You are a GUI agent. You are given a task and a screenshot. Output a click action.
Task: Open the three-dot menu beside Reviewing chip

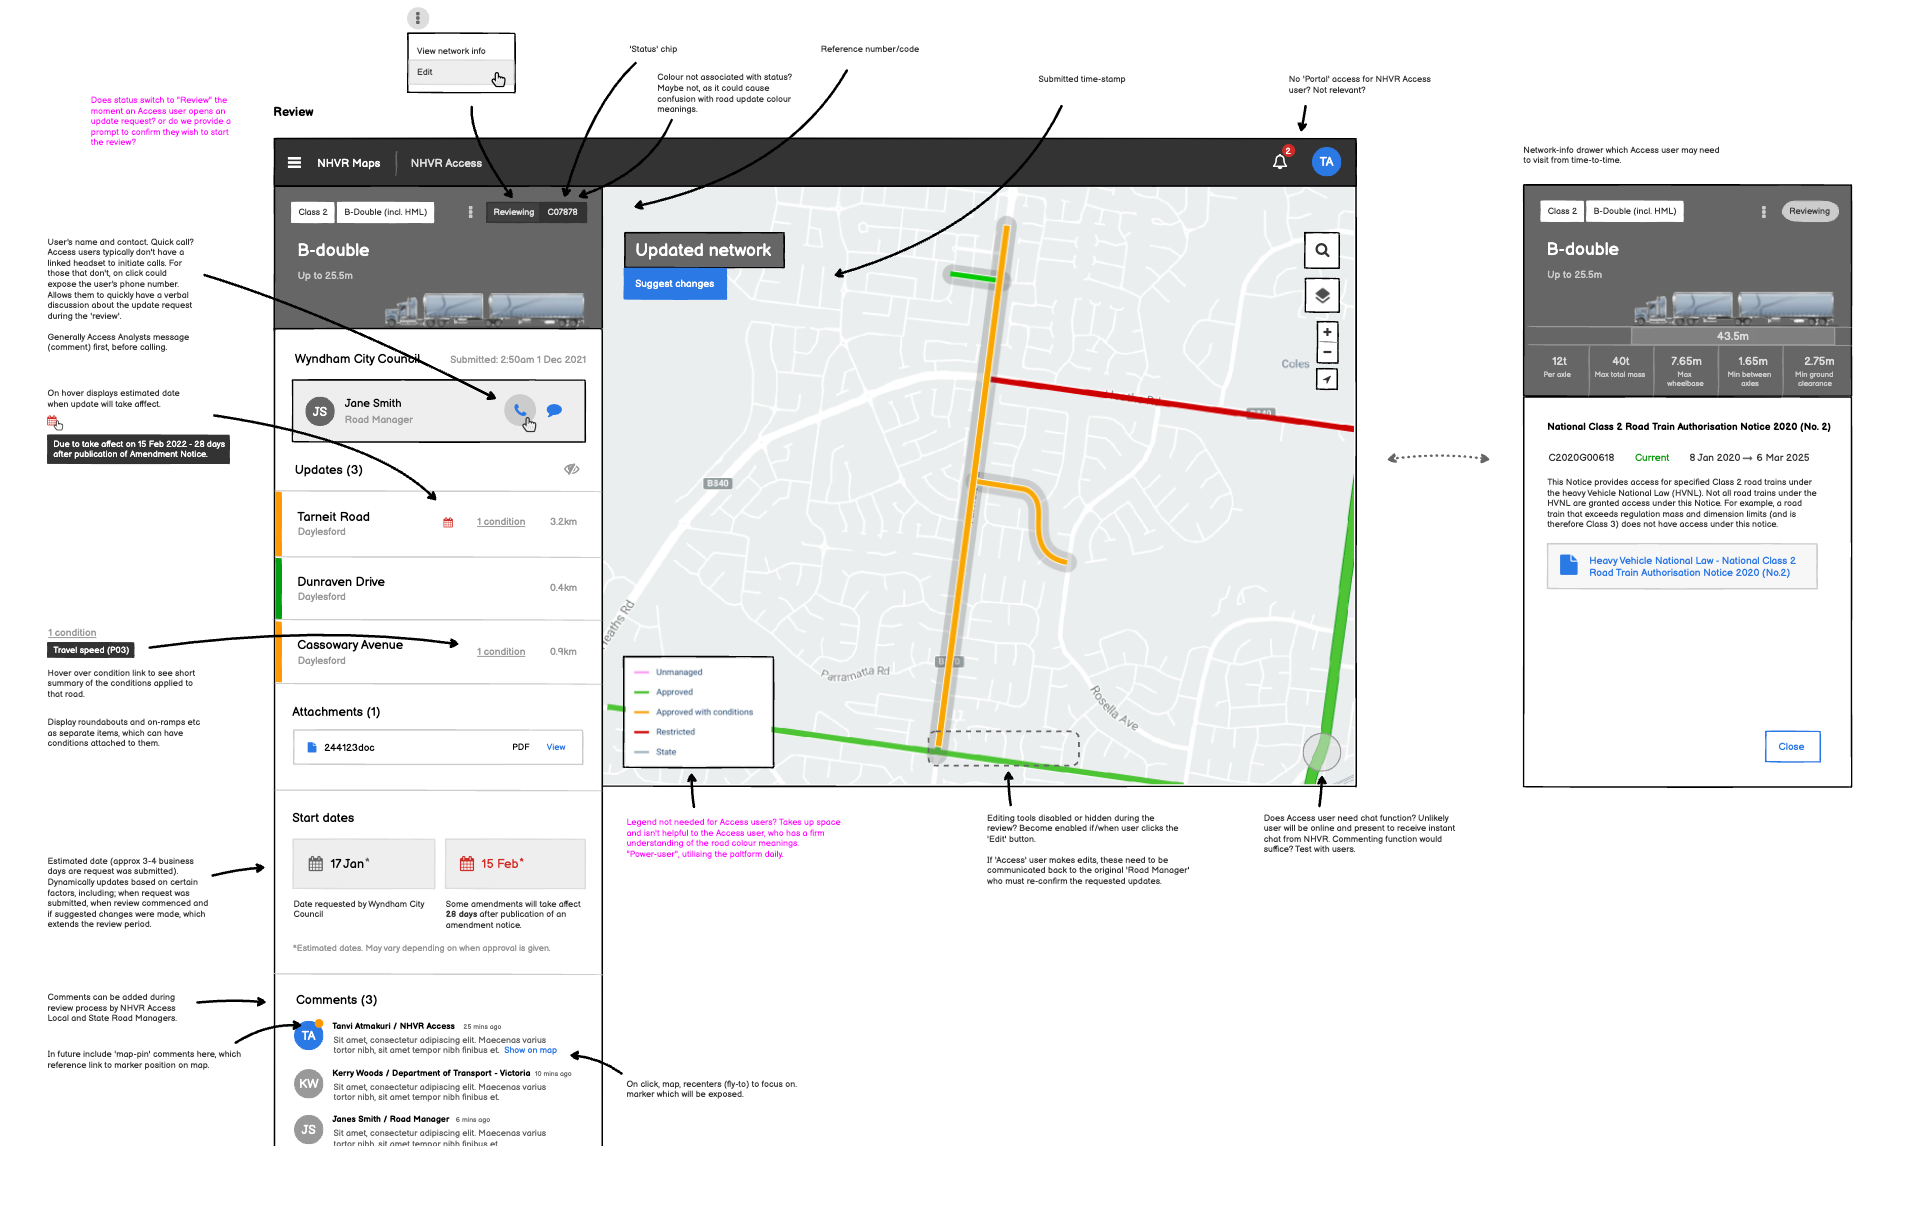click(470, 212)
